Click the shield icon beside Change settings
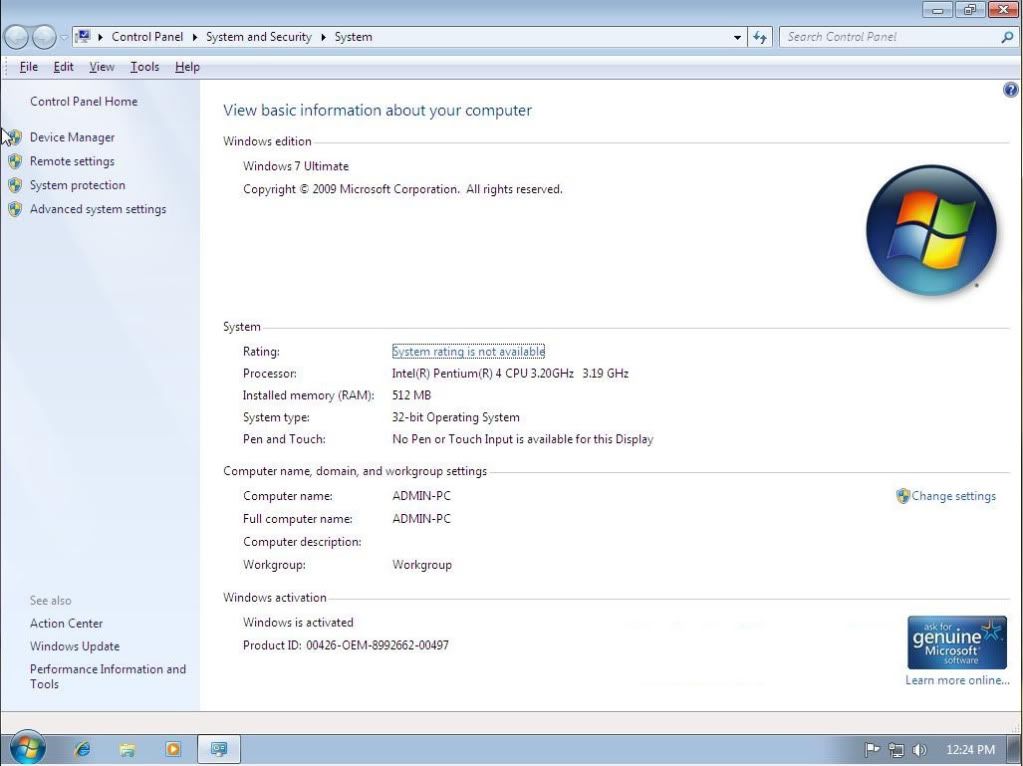The width and height of the screenshot is (1023, 766). click(902, 496)
